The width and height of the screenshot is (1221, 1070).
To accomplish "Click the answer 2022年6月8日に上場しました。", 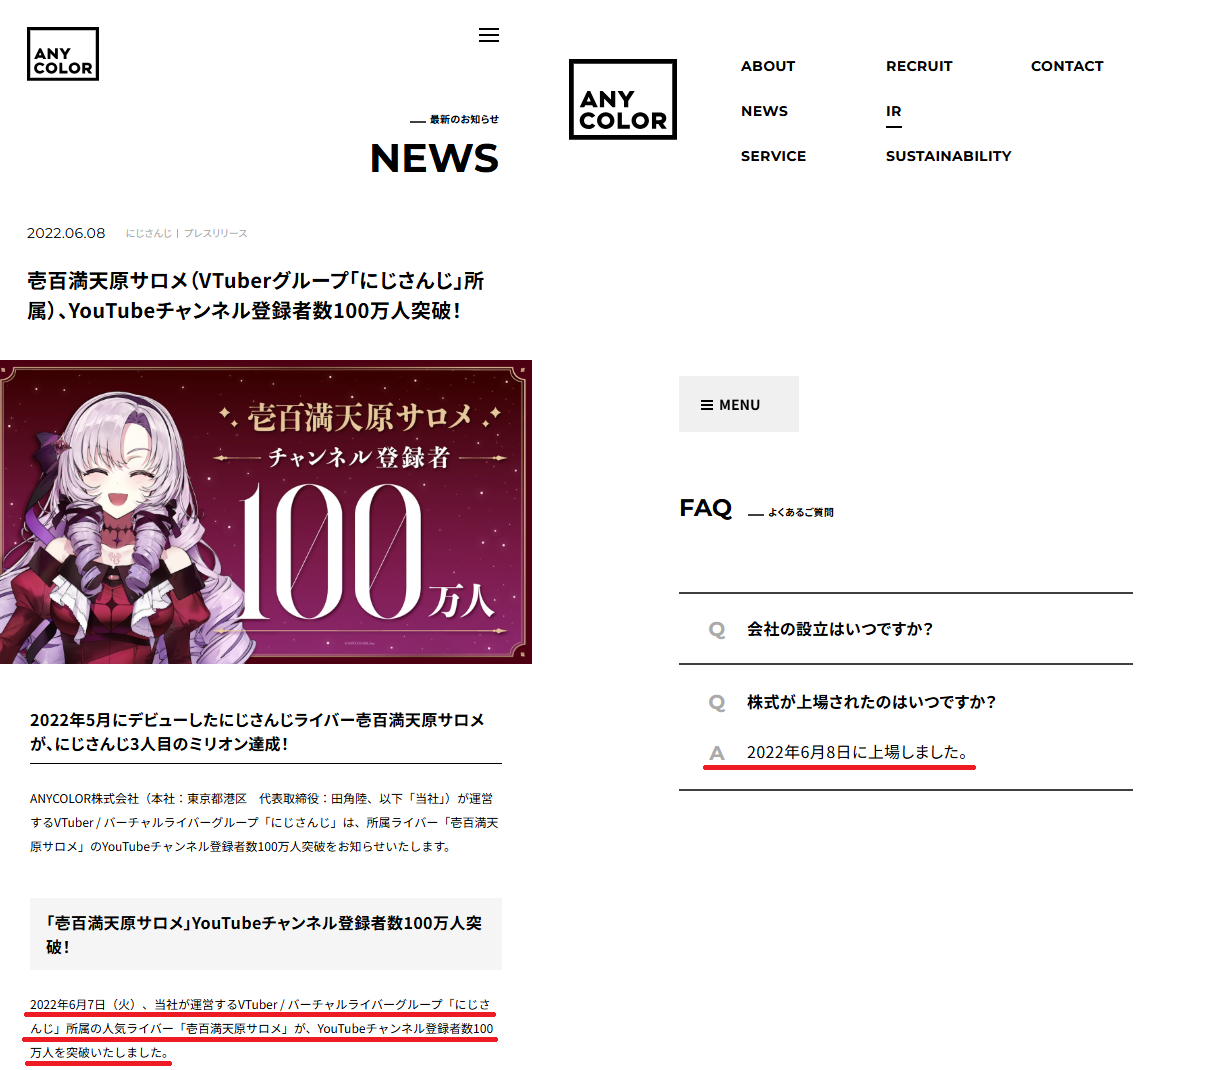I will tap(857, 752).
